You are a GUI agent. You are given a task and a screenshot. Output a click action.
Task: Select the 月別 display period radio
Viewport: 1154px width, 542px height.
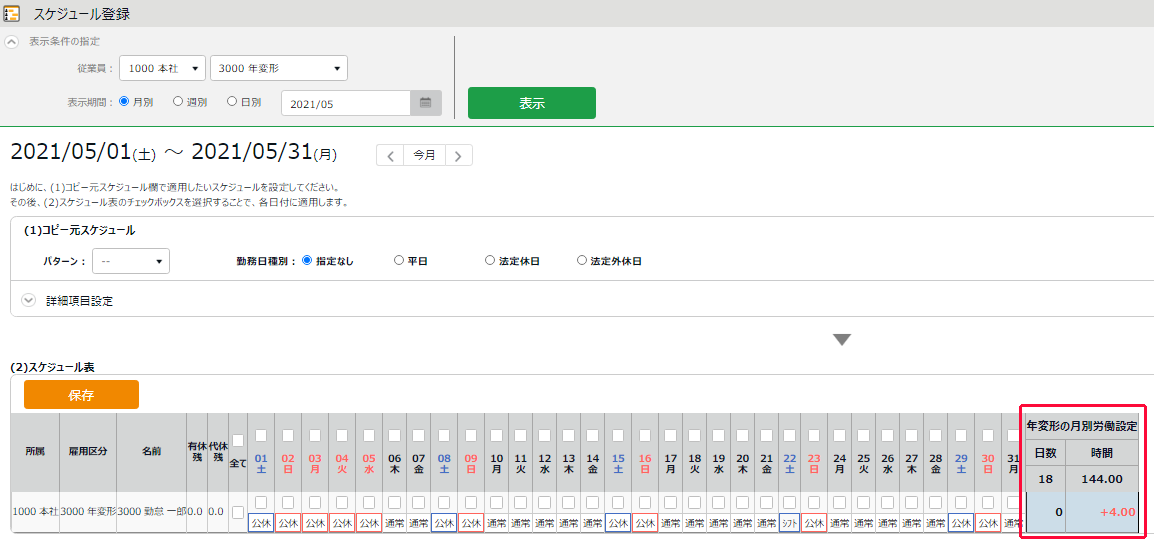tap(124, 101)
